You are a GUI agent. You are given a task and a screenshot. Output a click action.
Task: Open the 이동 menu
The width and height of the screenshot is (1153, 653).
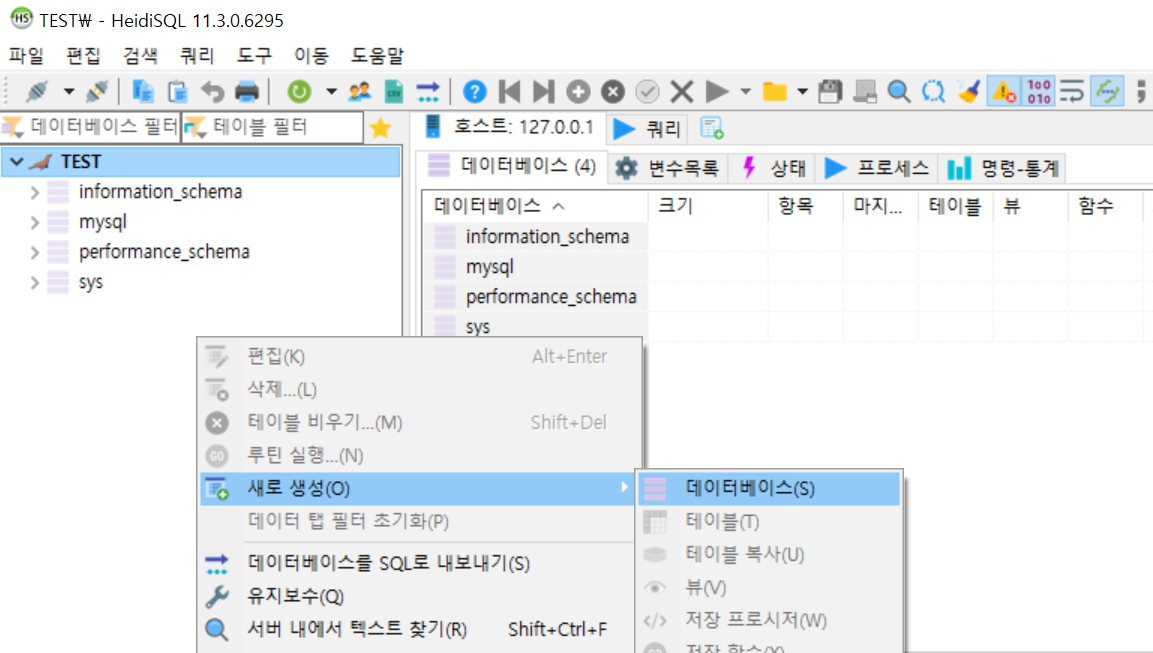click(311, 55)
